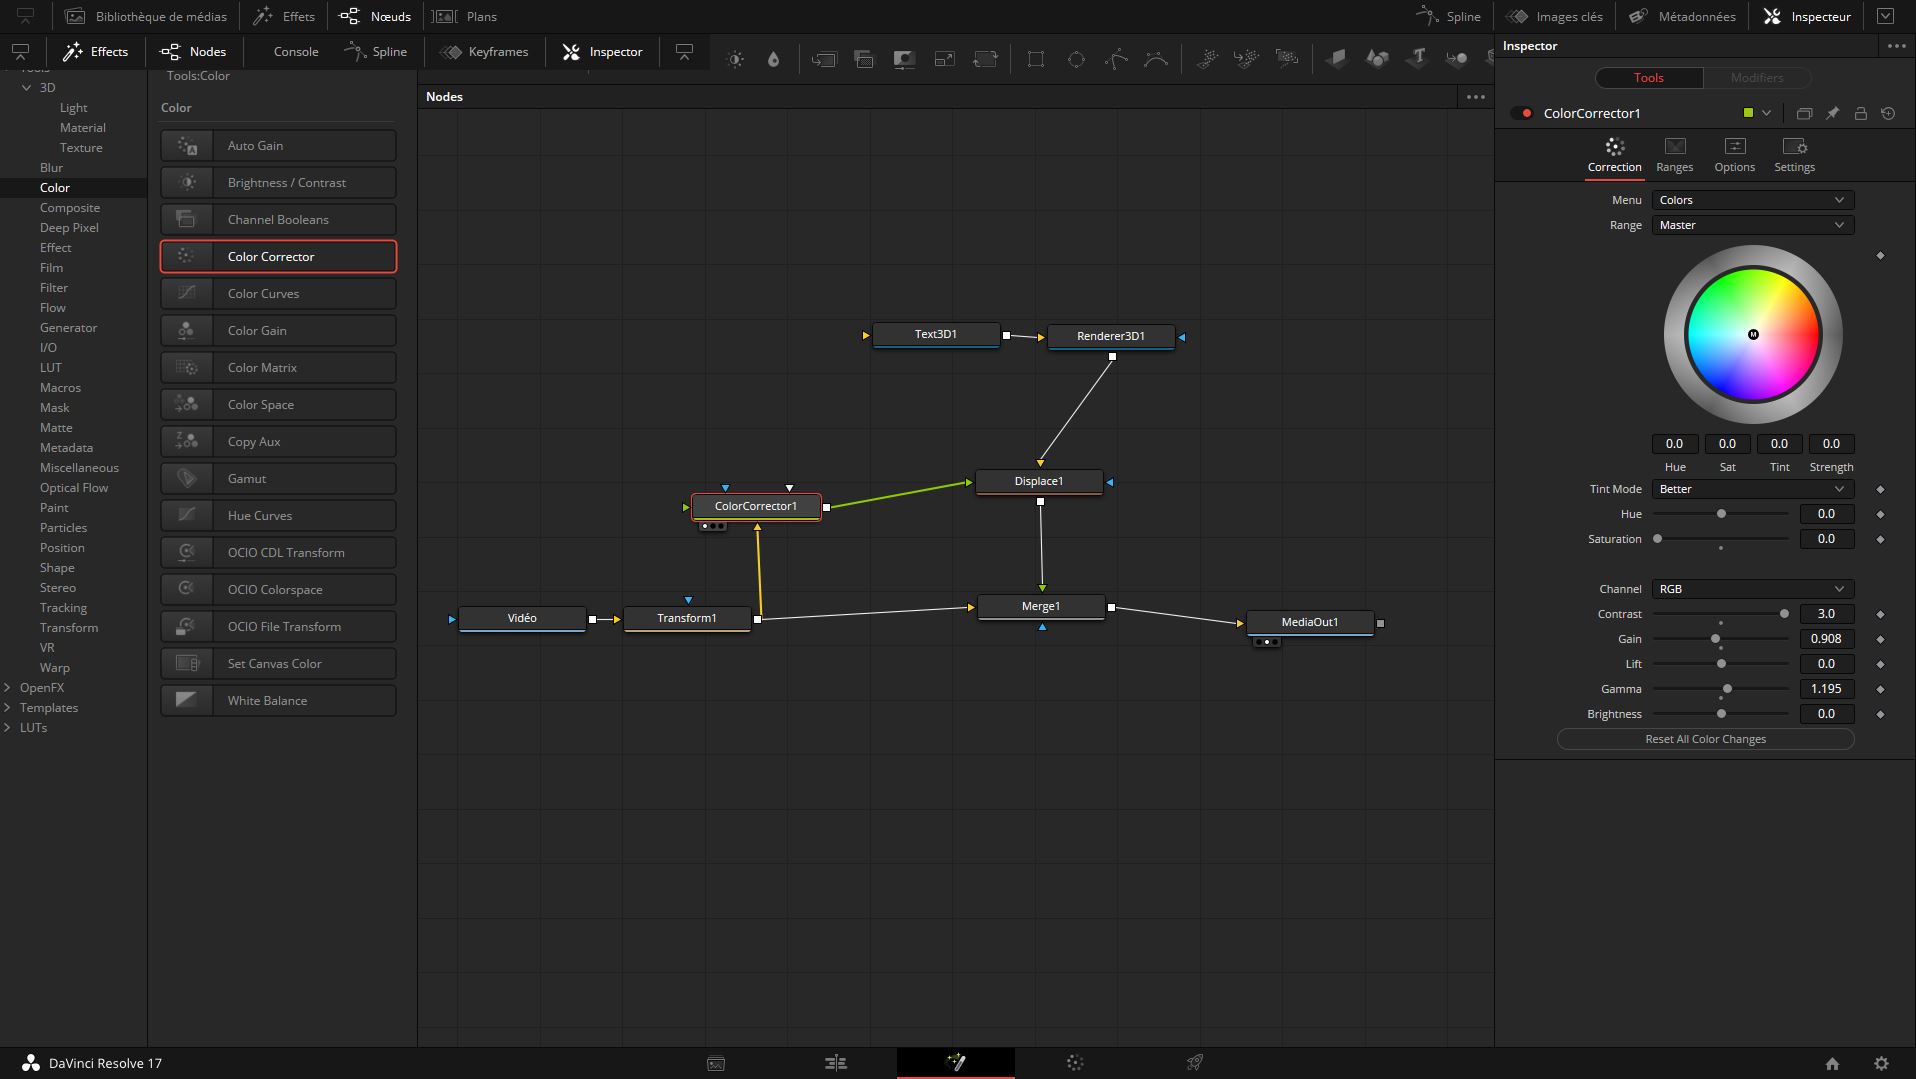Image resolution: width=1916 pixels, height=1079 pixels.
Task: Open the Channel dropdown showing RGB
Action: coord(1752,589)
